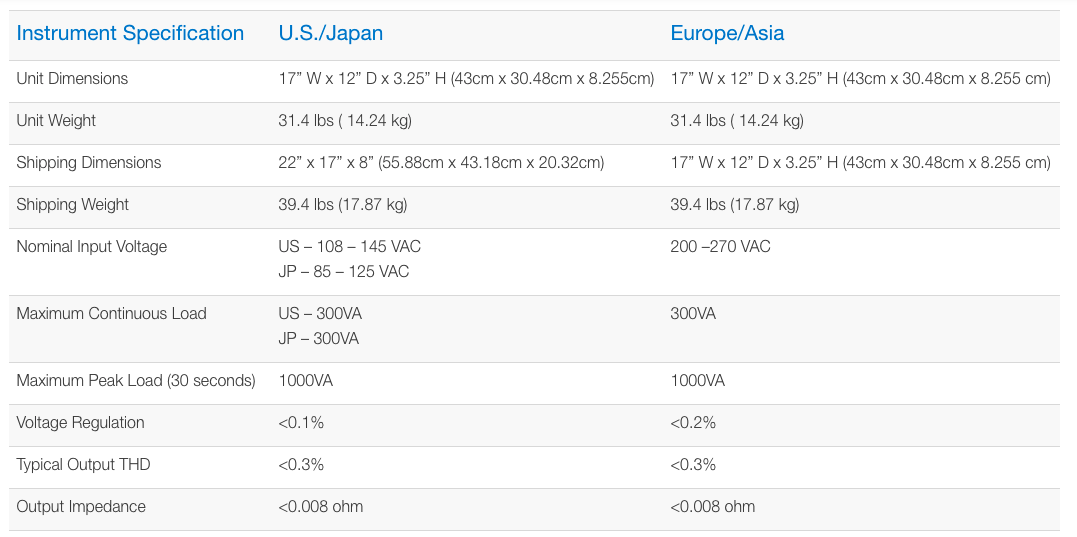The width and height of the screenshot is (1077, 537).
Task: Click the Instrument Specification column header
Action: [130, 33]
